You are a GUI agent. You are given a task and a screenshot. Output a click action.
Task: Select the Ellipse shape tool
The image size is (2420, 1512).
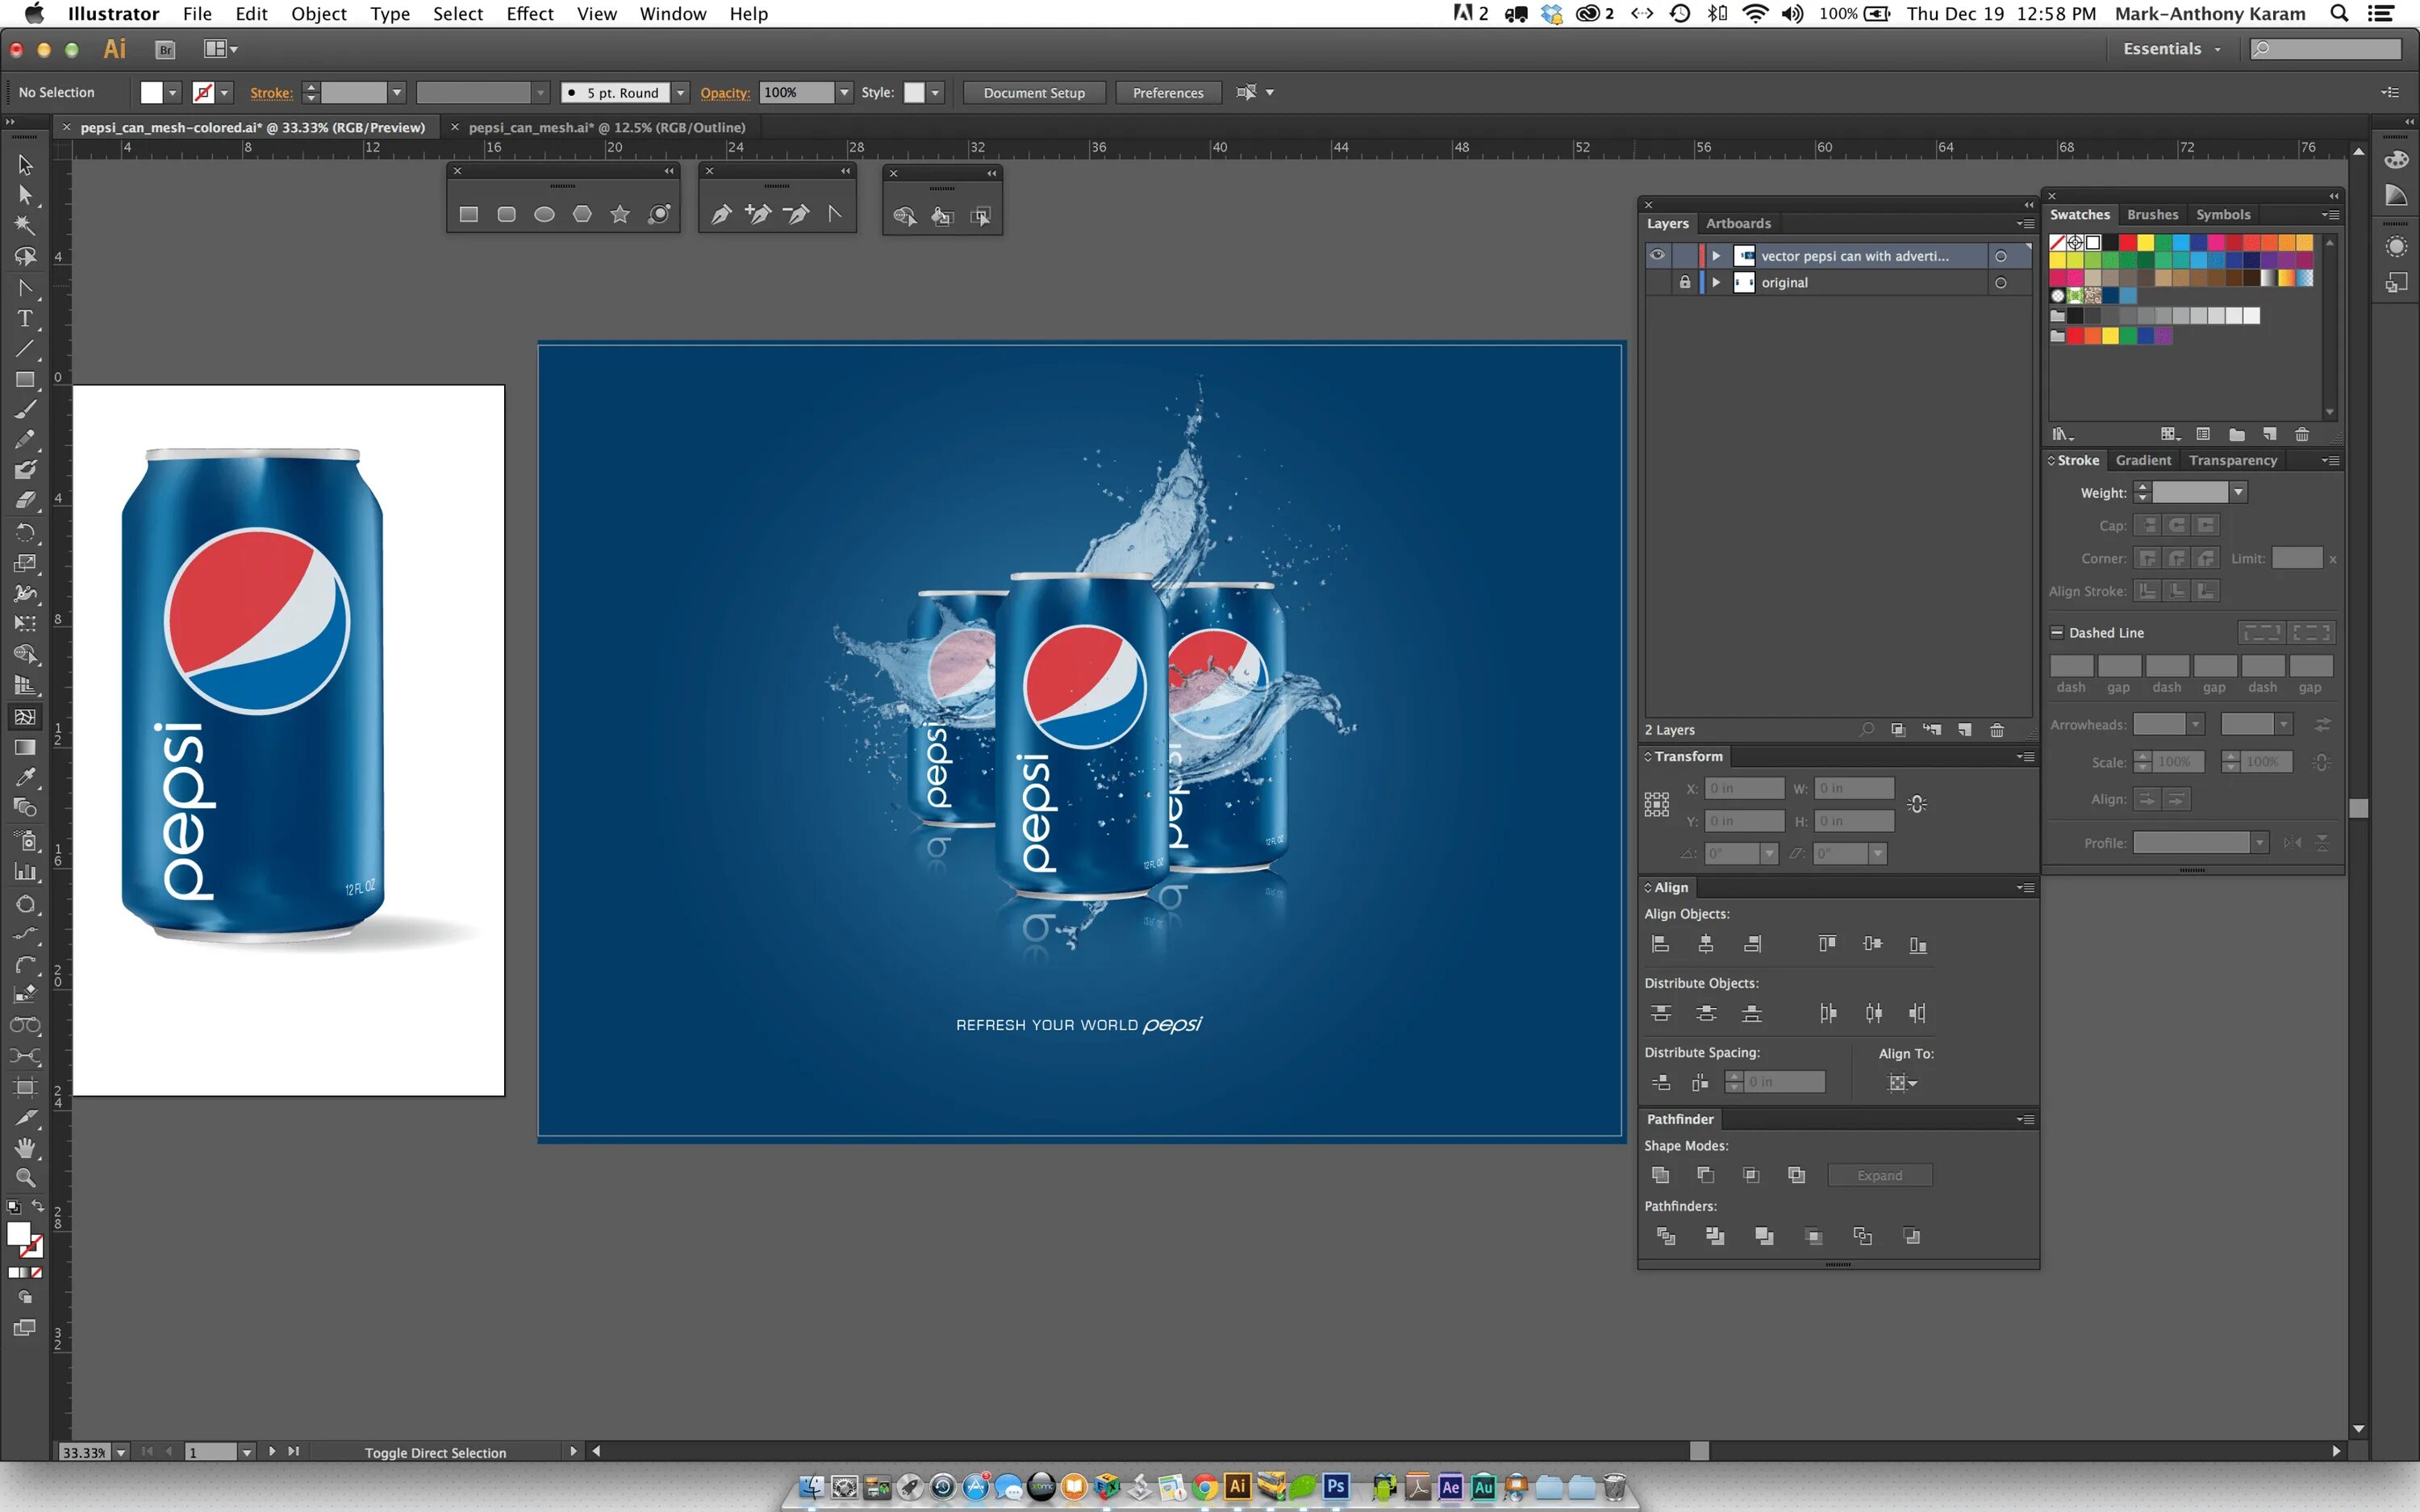coord(544,214)
